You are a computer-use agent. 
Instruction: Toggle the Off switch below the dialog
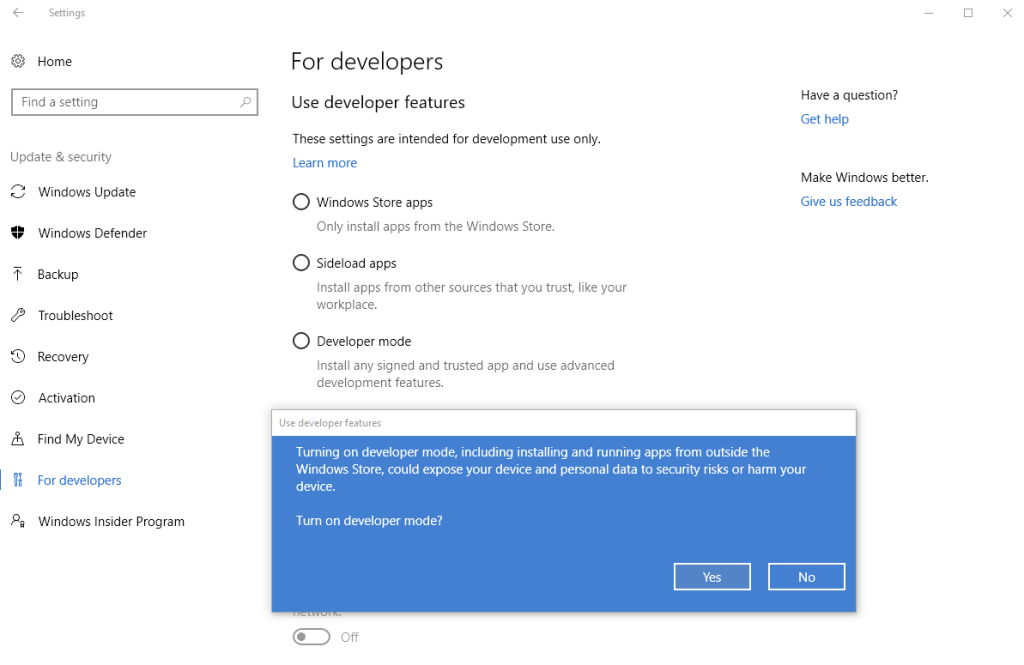(311, 637)
